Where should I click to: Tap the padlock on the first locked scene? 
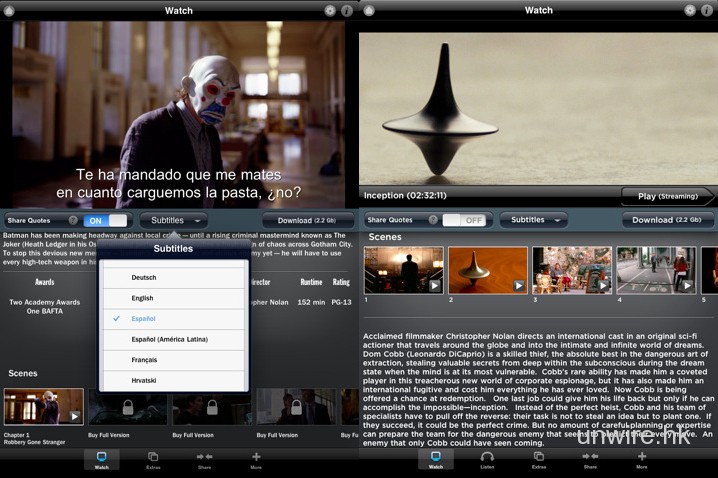tap(126, 408)
